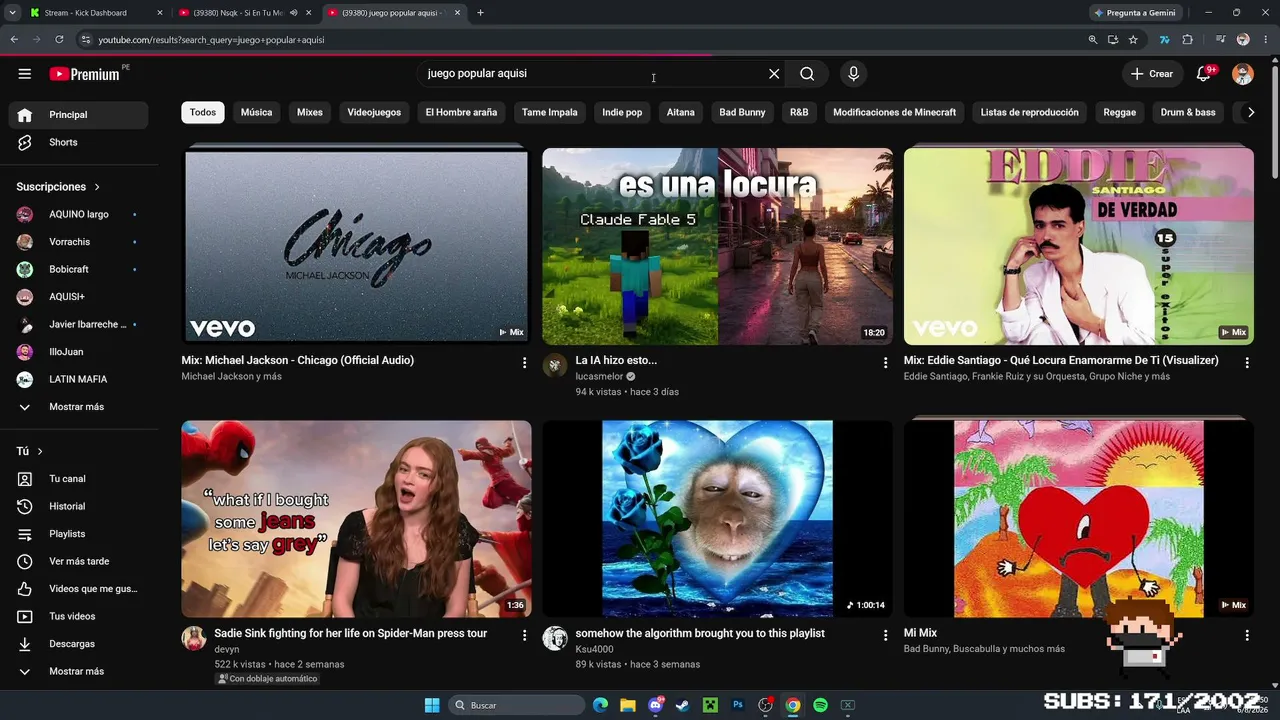Viewport: 1280px width, 720px height.
Task: Reload the page
Action: pos(59,40)
